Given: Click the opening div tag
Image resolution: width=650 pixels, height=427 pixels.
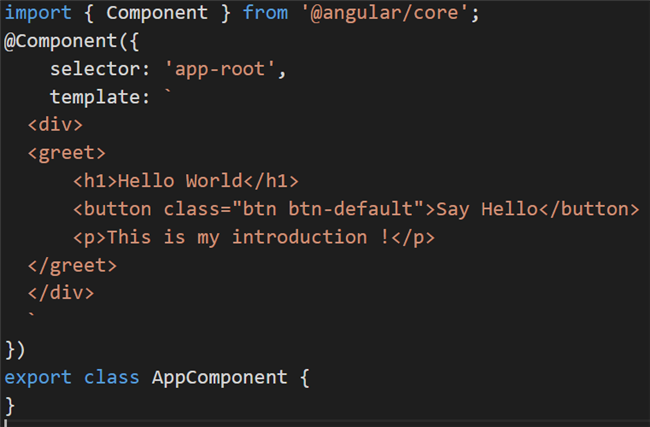Looking at the screenshot, I should 55,124.
